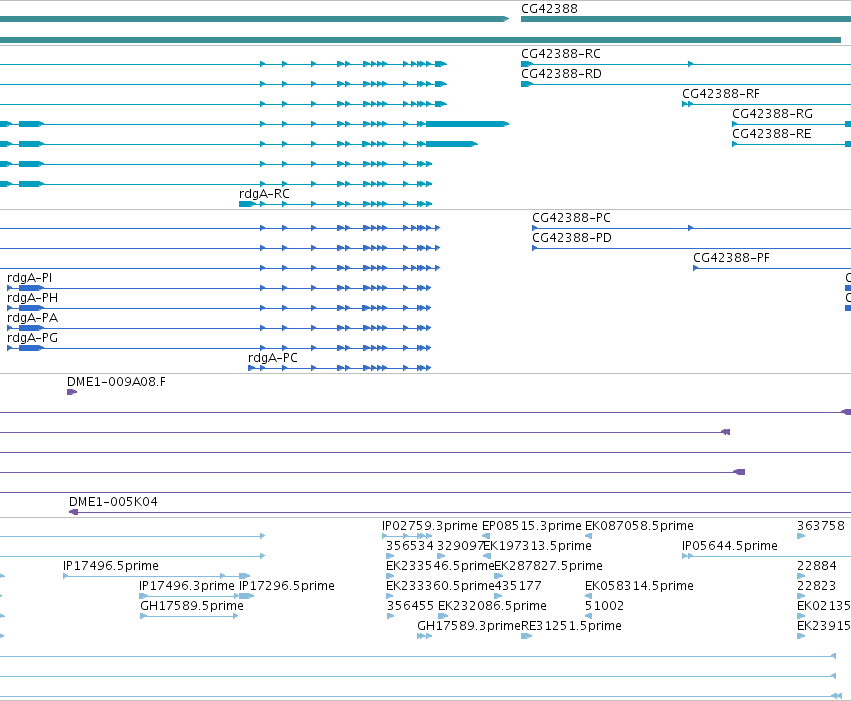Select EST IP02759.3prime

point(430,526)
